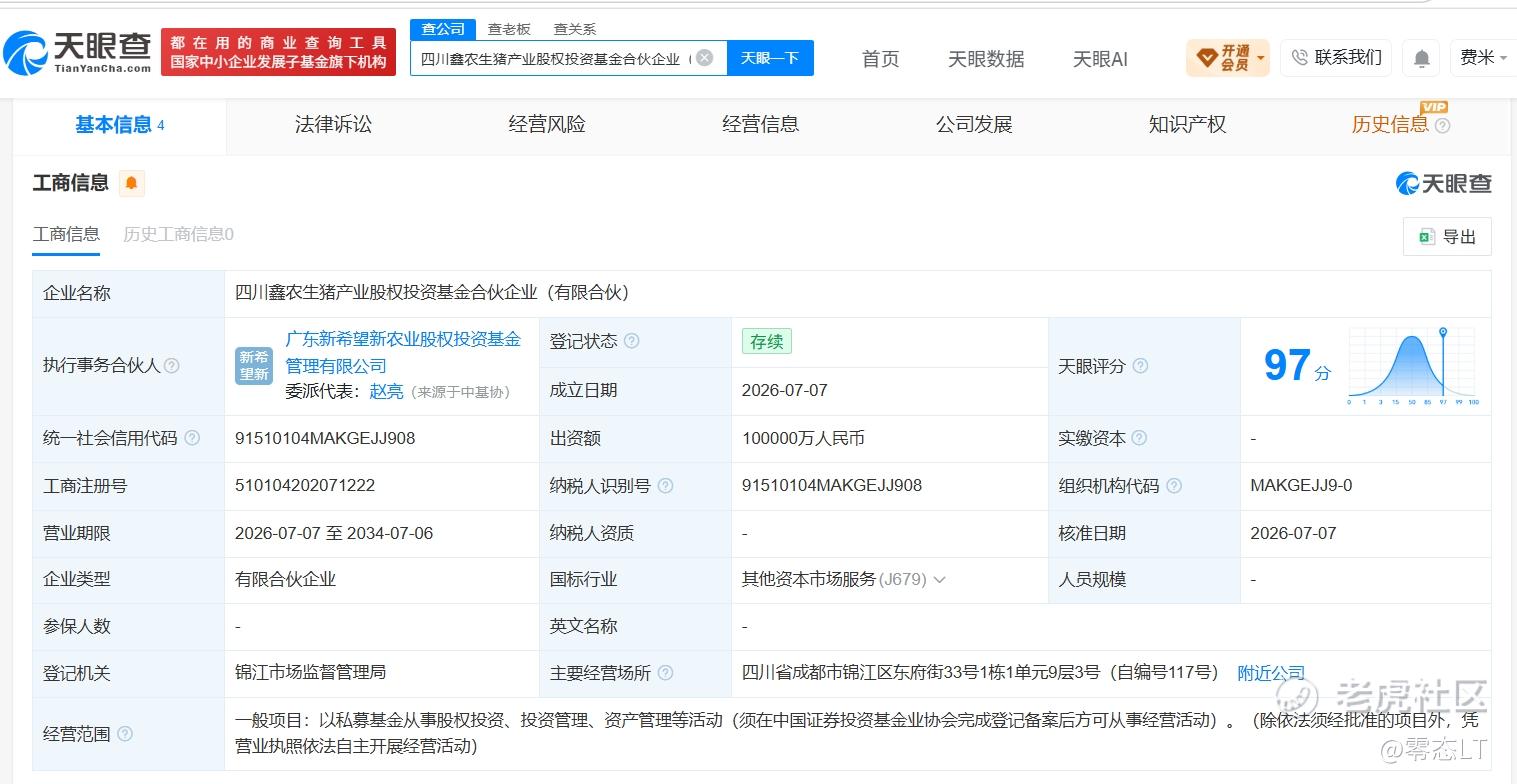Open the 费米 user menu dropdown
This screenshot has width=1517, height=784.
(1483, 58)
